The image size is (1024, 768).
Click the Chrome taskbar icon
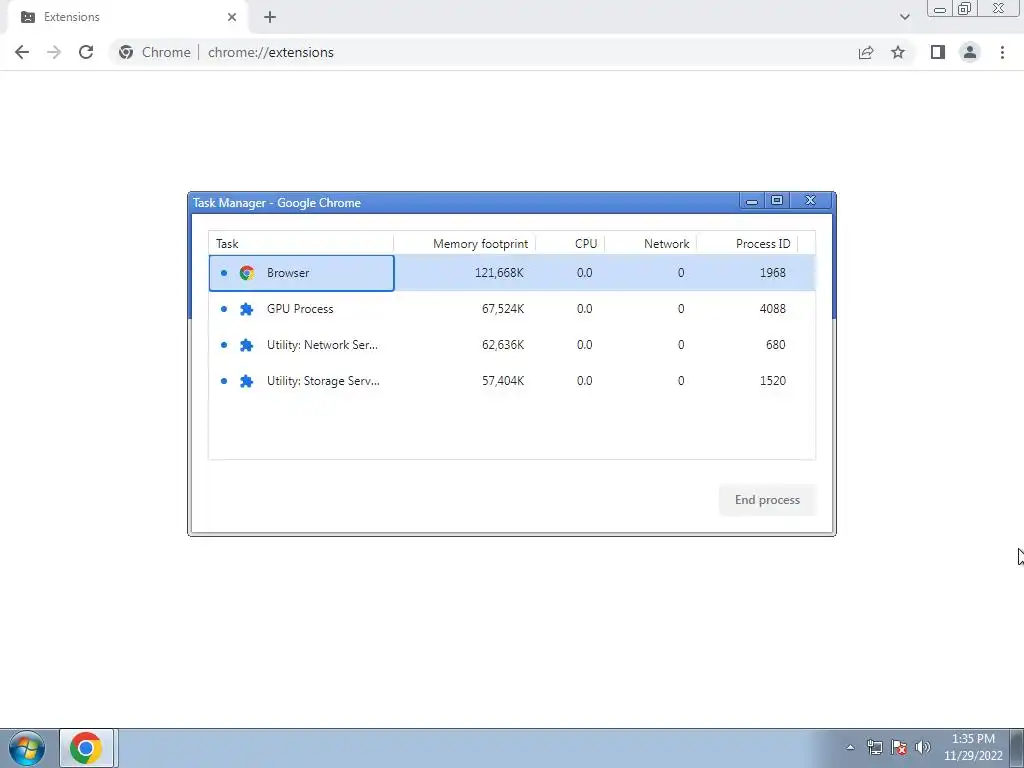point(86,748)
